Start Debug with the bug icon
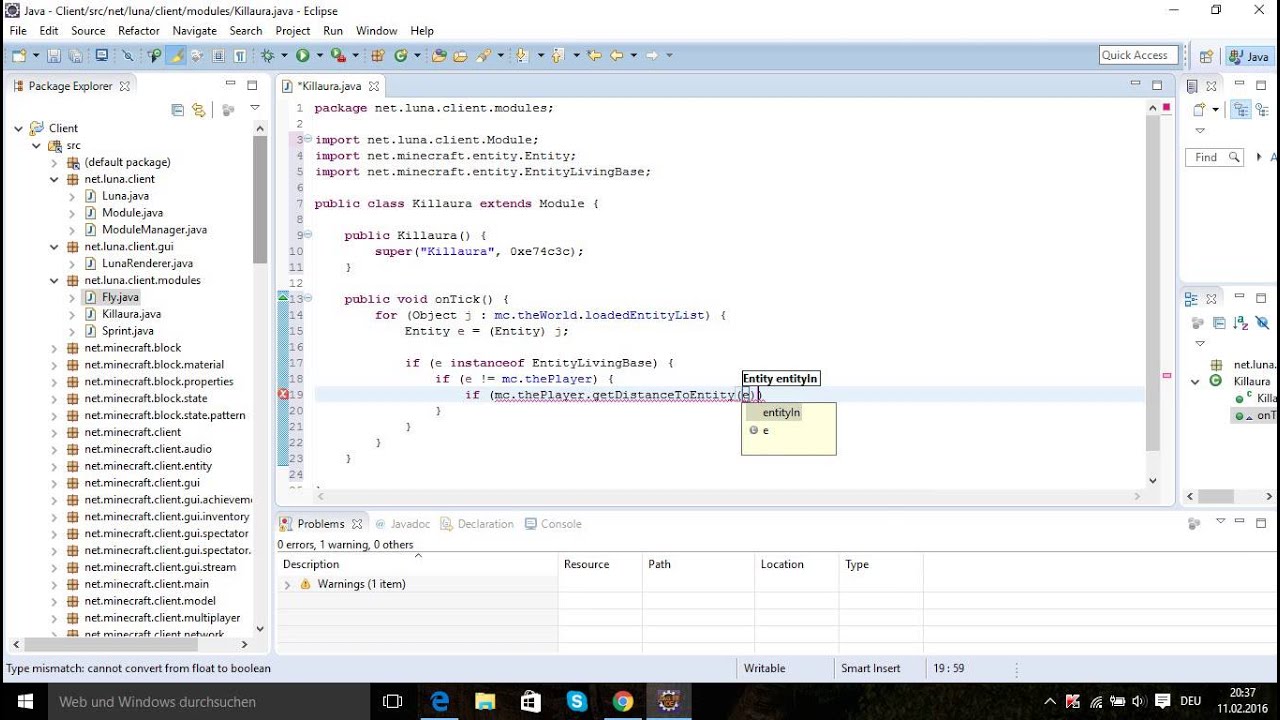 click(267, 56)
